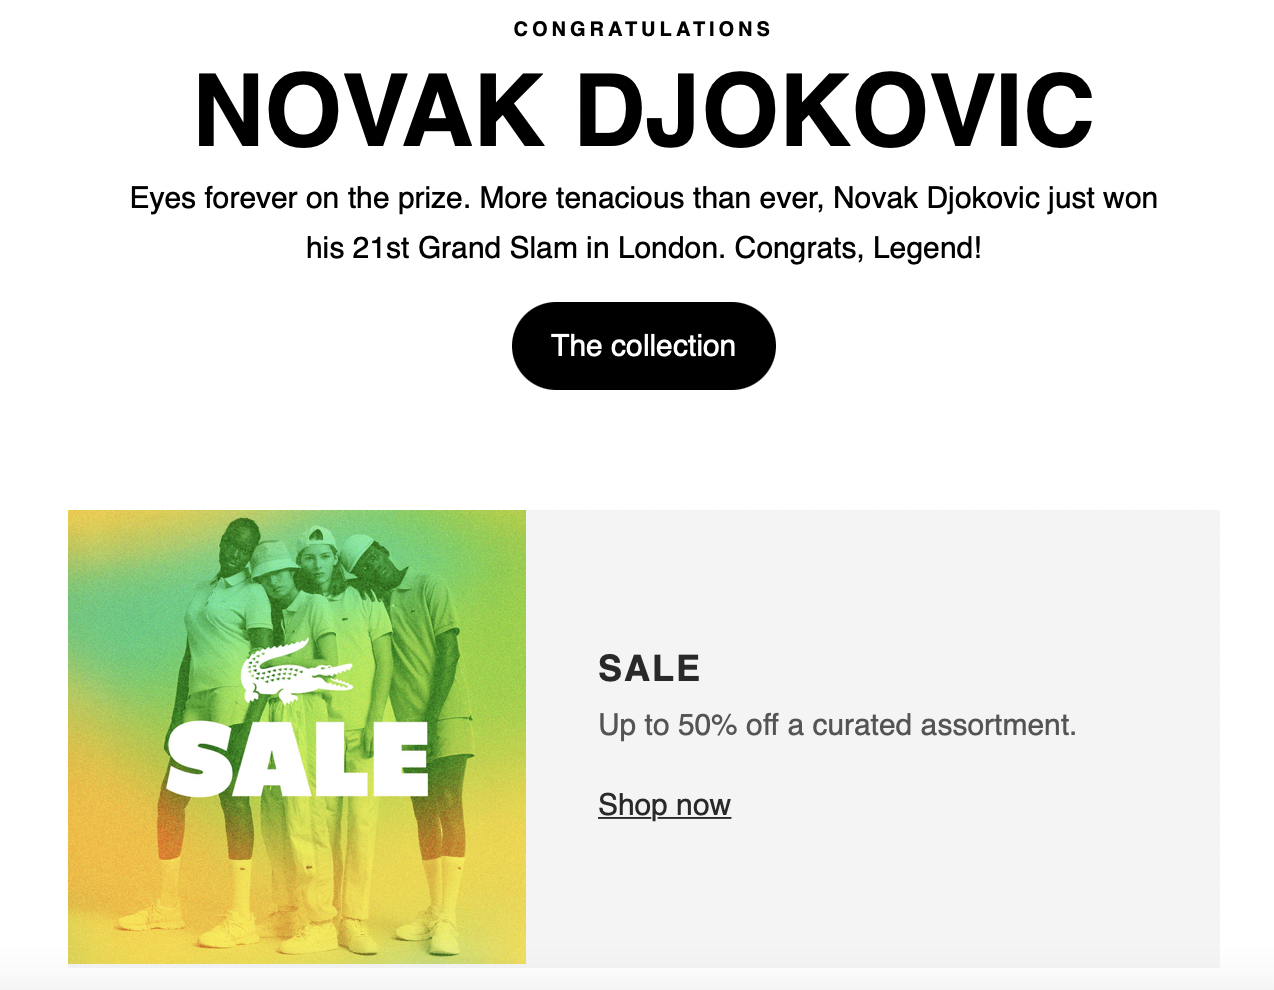Open the colorful SALE promo image
This screenshot has height=990, width=1274.
(297, 737)
